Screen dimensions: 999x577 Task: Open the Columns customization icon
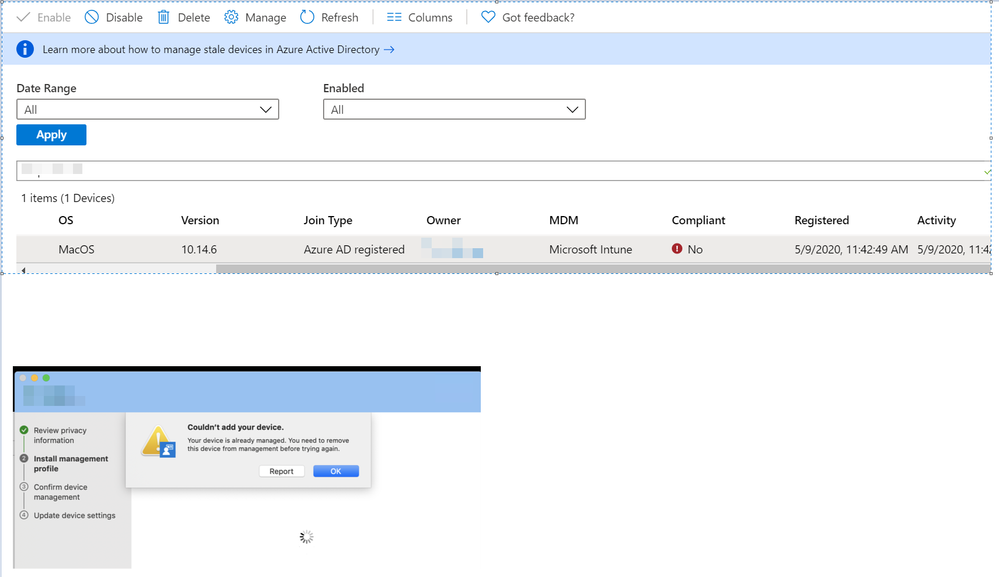[x=395, y=17]
